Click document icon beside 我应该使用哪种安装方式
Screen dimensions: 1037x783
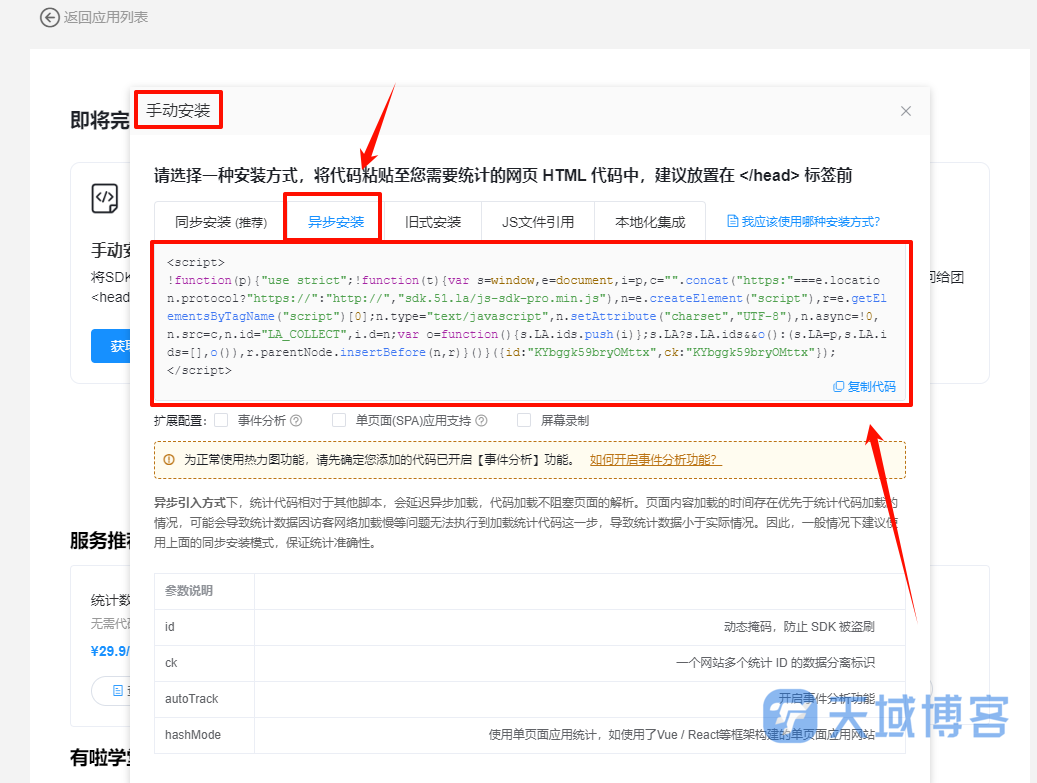coord(732,221)
